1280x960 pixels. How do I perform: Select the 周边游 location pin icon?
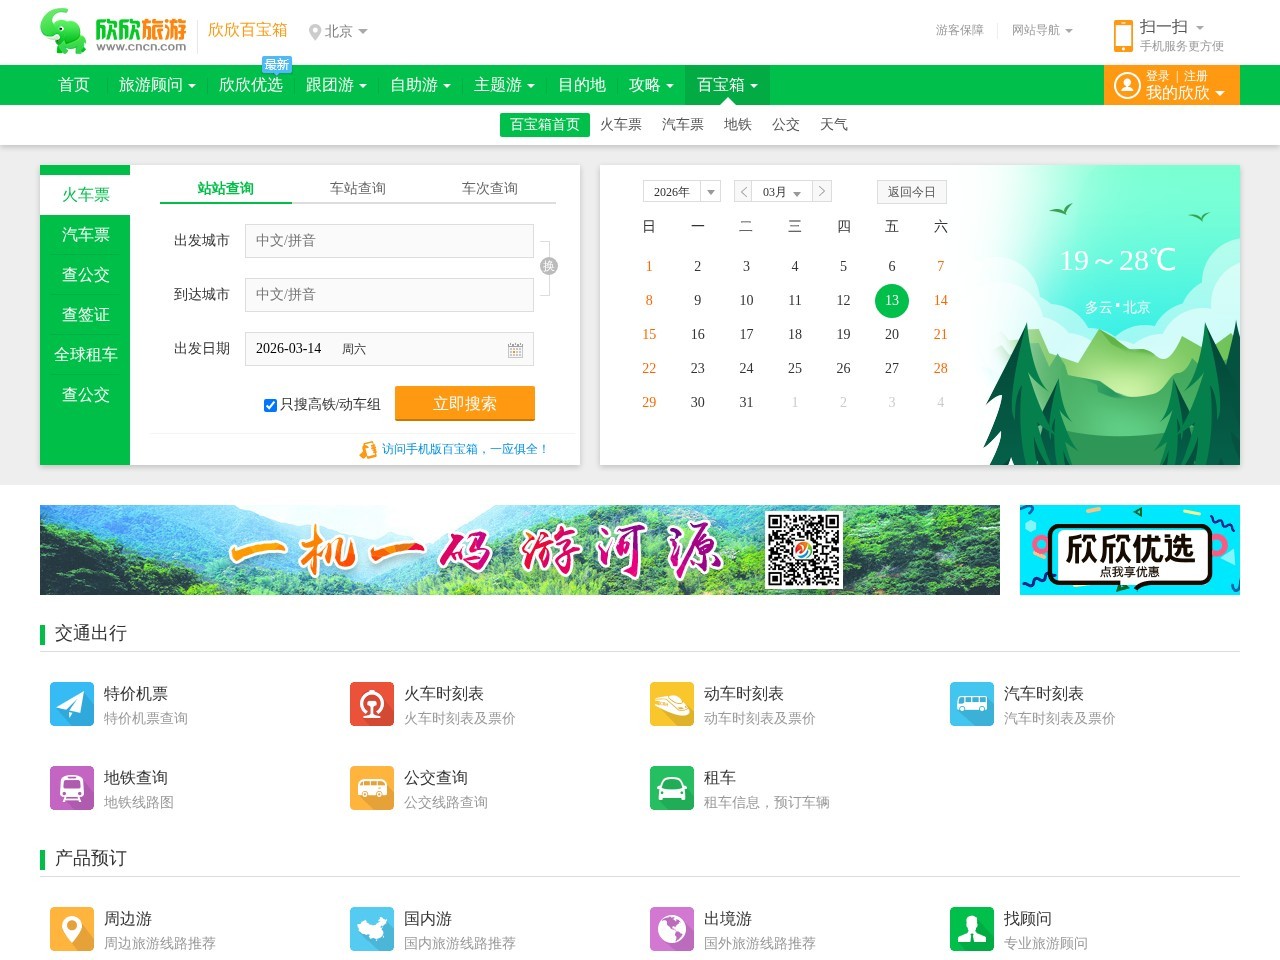(x=71, y=929)
